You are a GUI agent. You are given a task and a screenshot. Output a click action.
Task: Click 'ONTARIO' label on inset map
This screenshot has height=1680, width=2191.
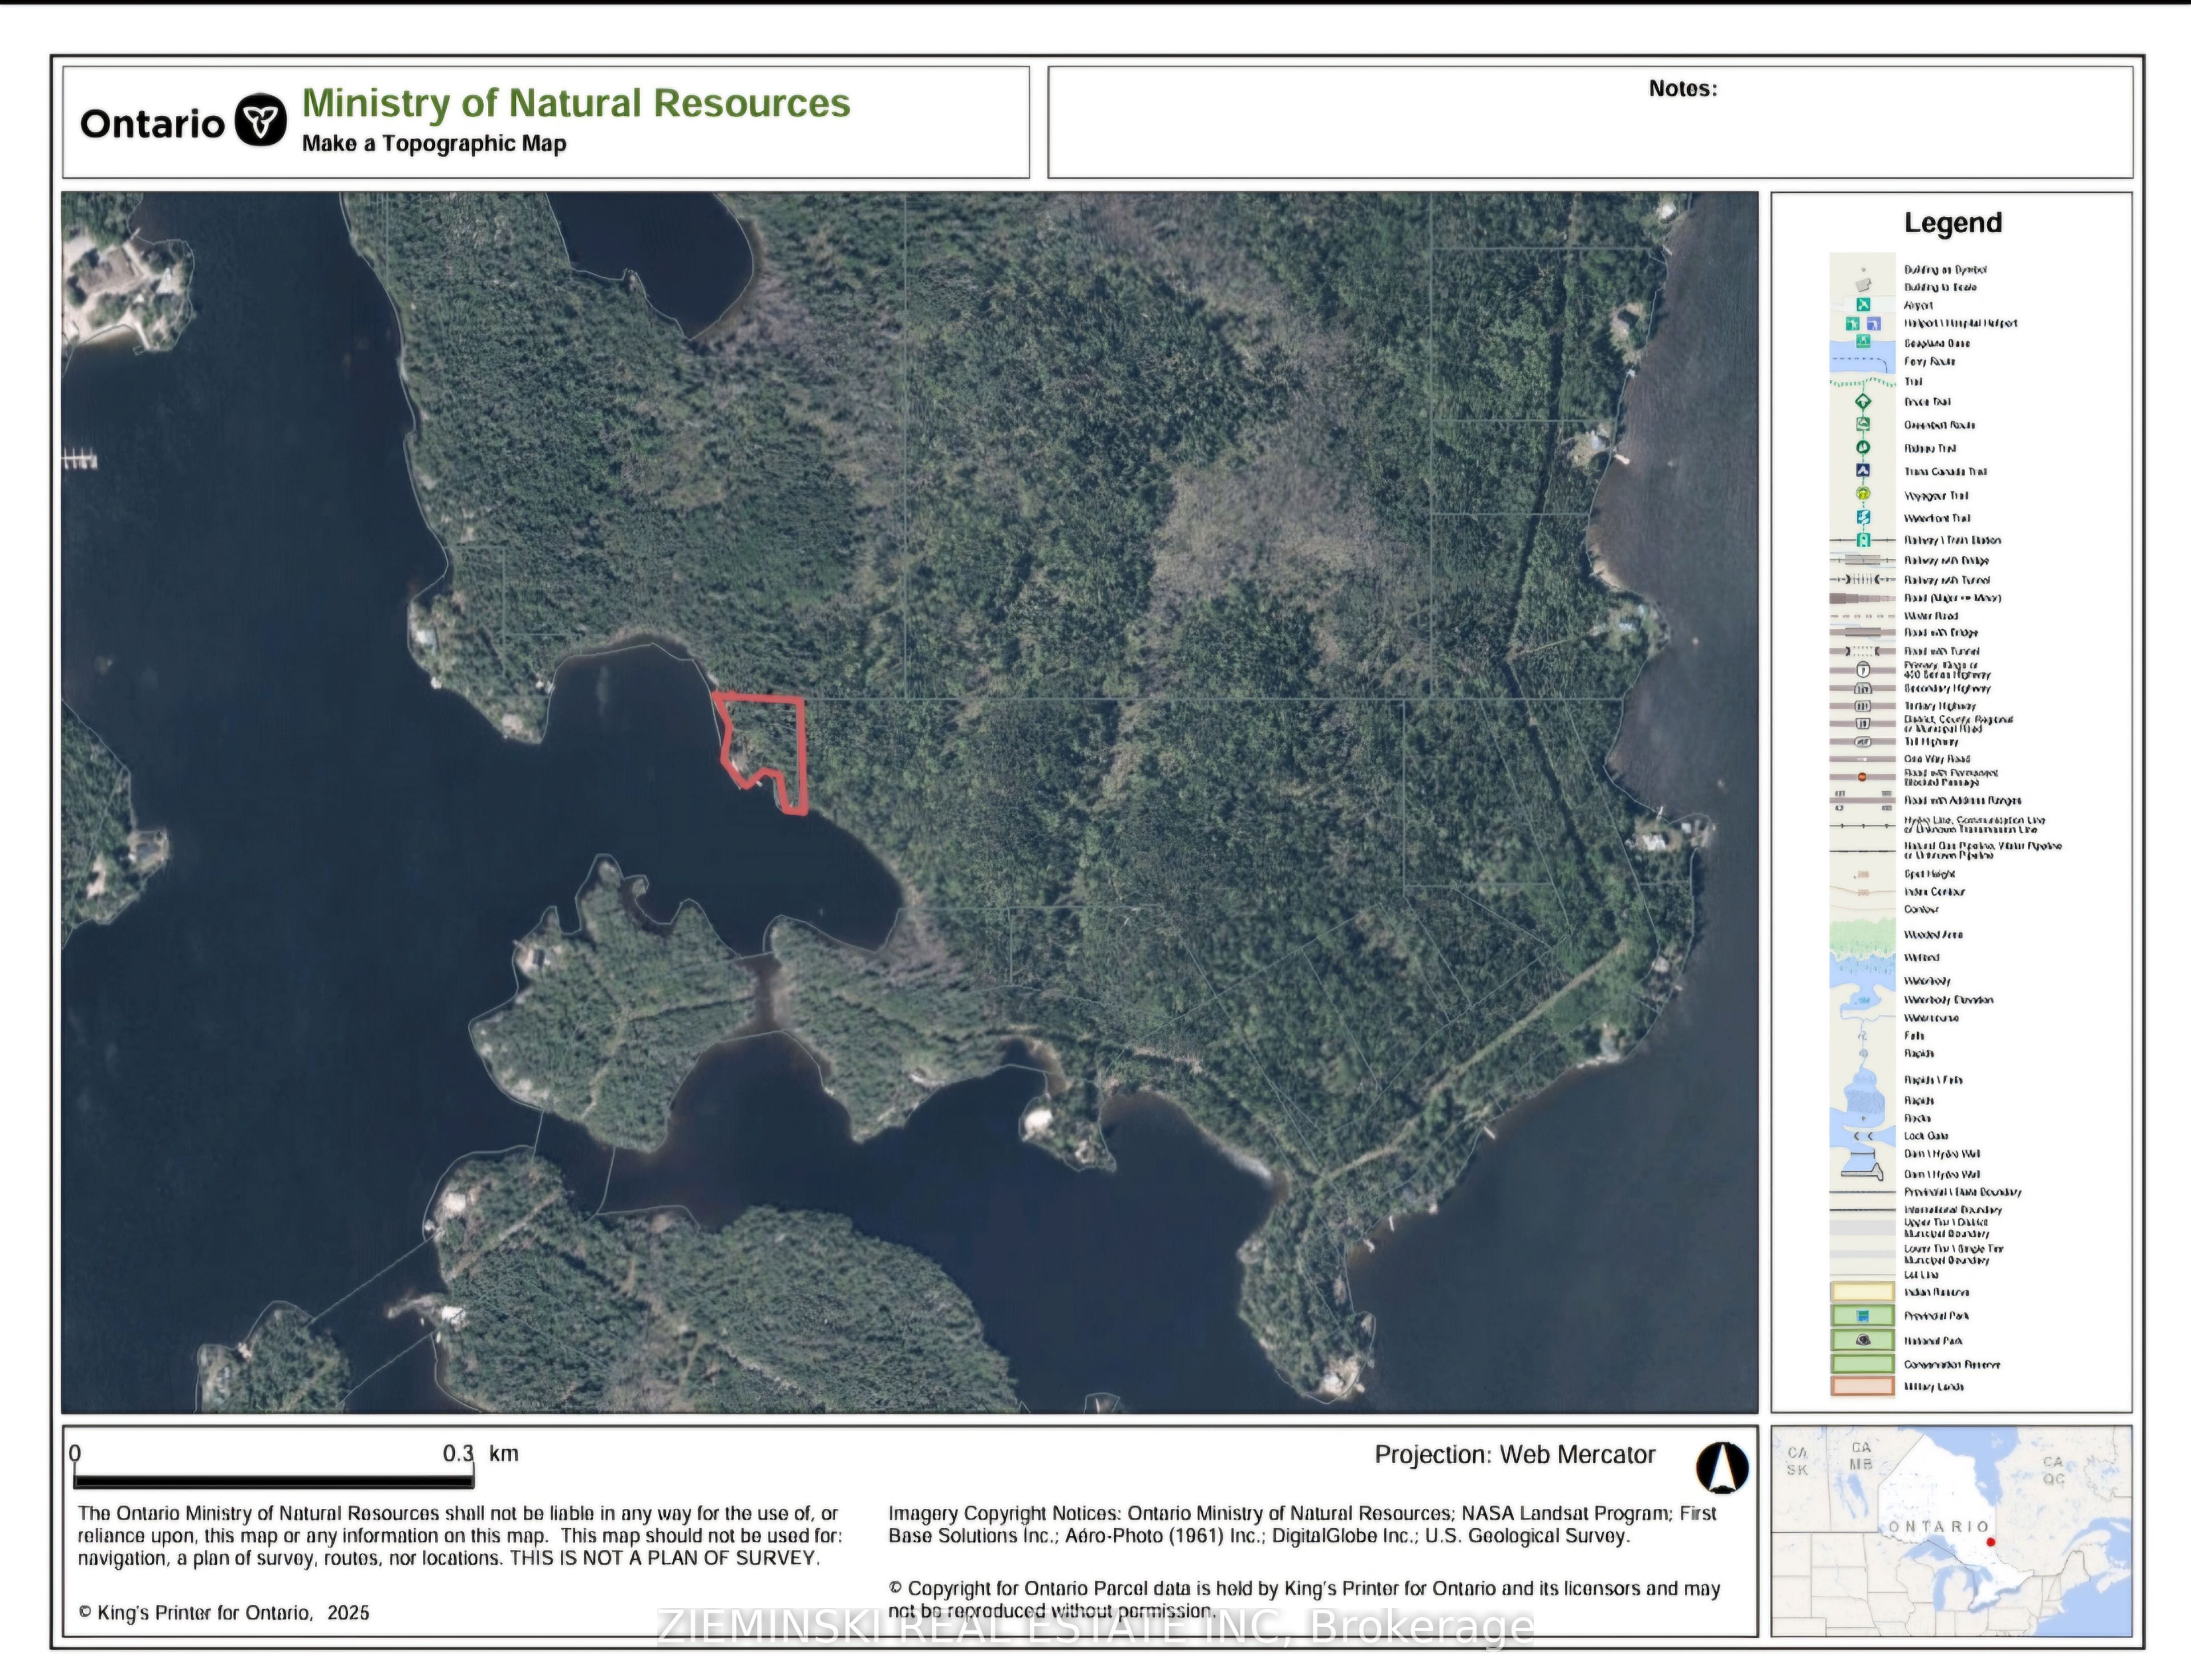pyautogui.click(x=1938, y=1527)
